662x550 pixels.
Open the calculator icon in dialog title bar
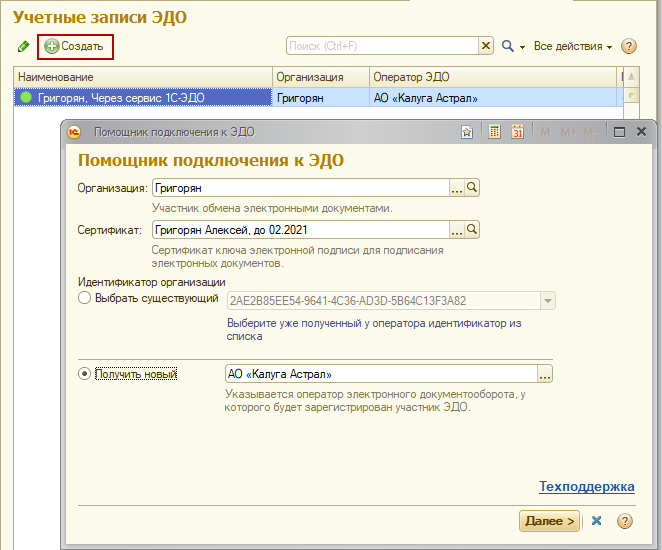click(494, 133)
